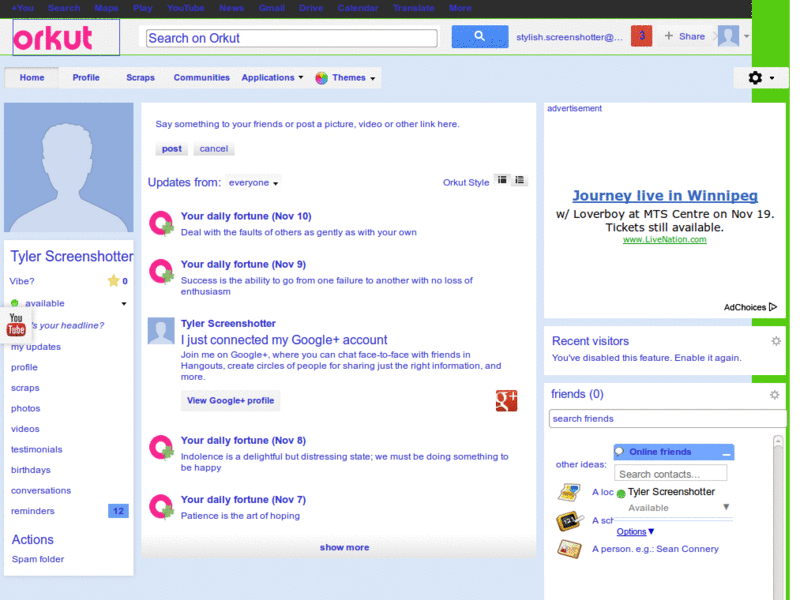The width and height of the screenshot is (800, 600).
Task: Click the Search contacts chat field
Action: tap(670, 474)
